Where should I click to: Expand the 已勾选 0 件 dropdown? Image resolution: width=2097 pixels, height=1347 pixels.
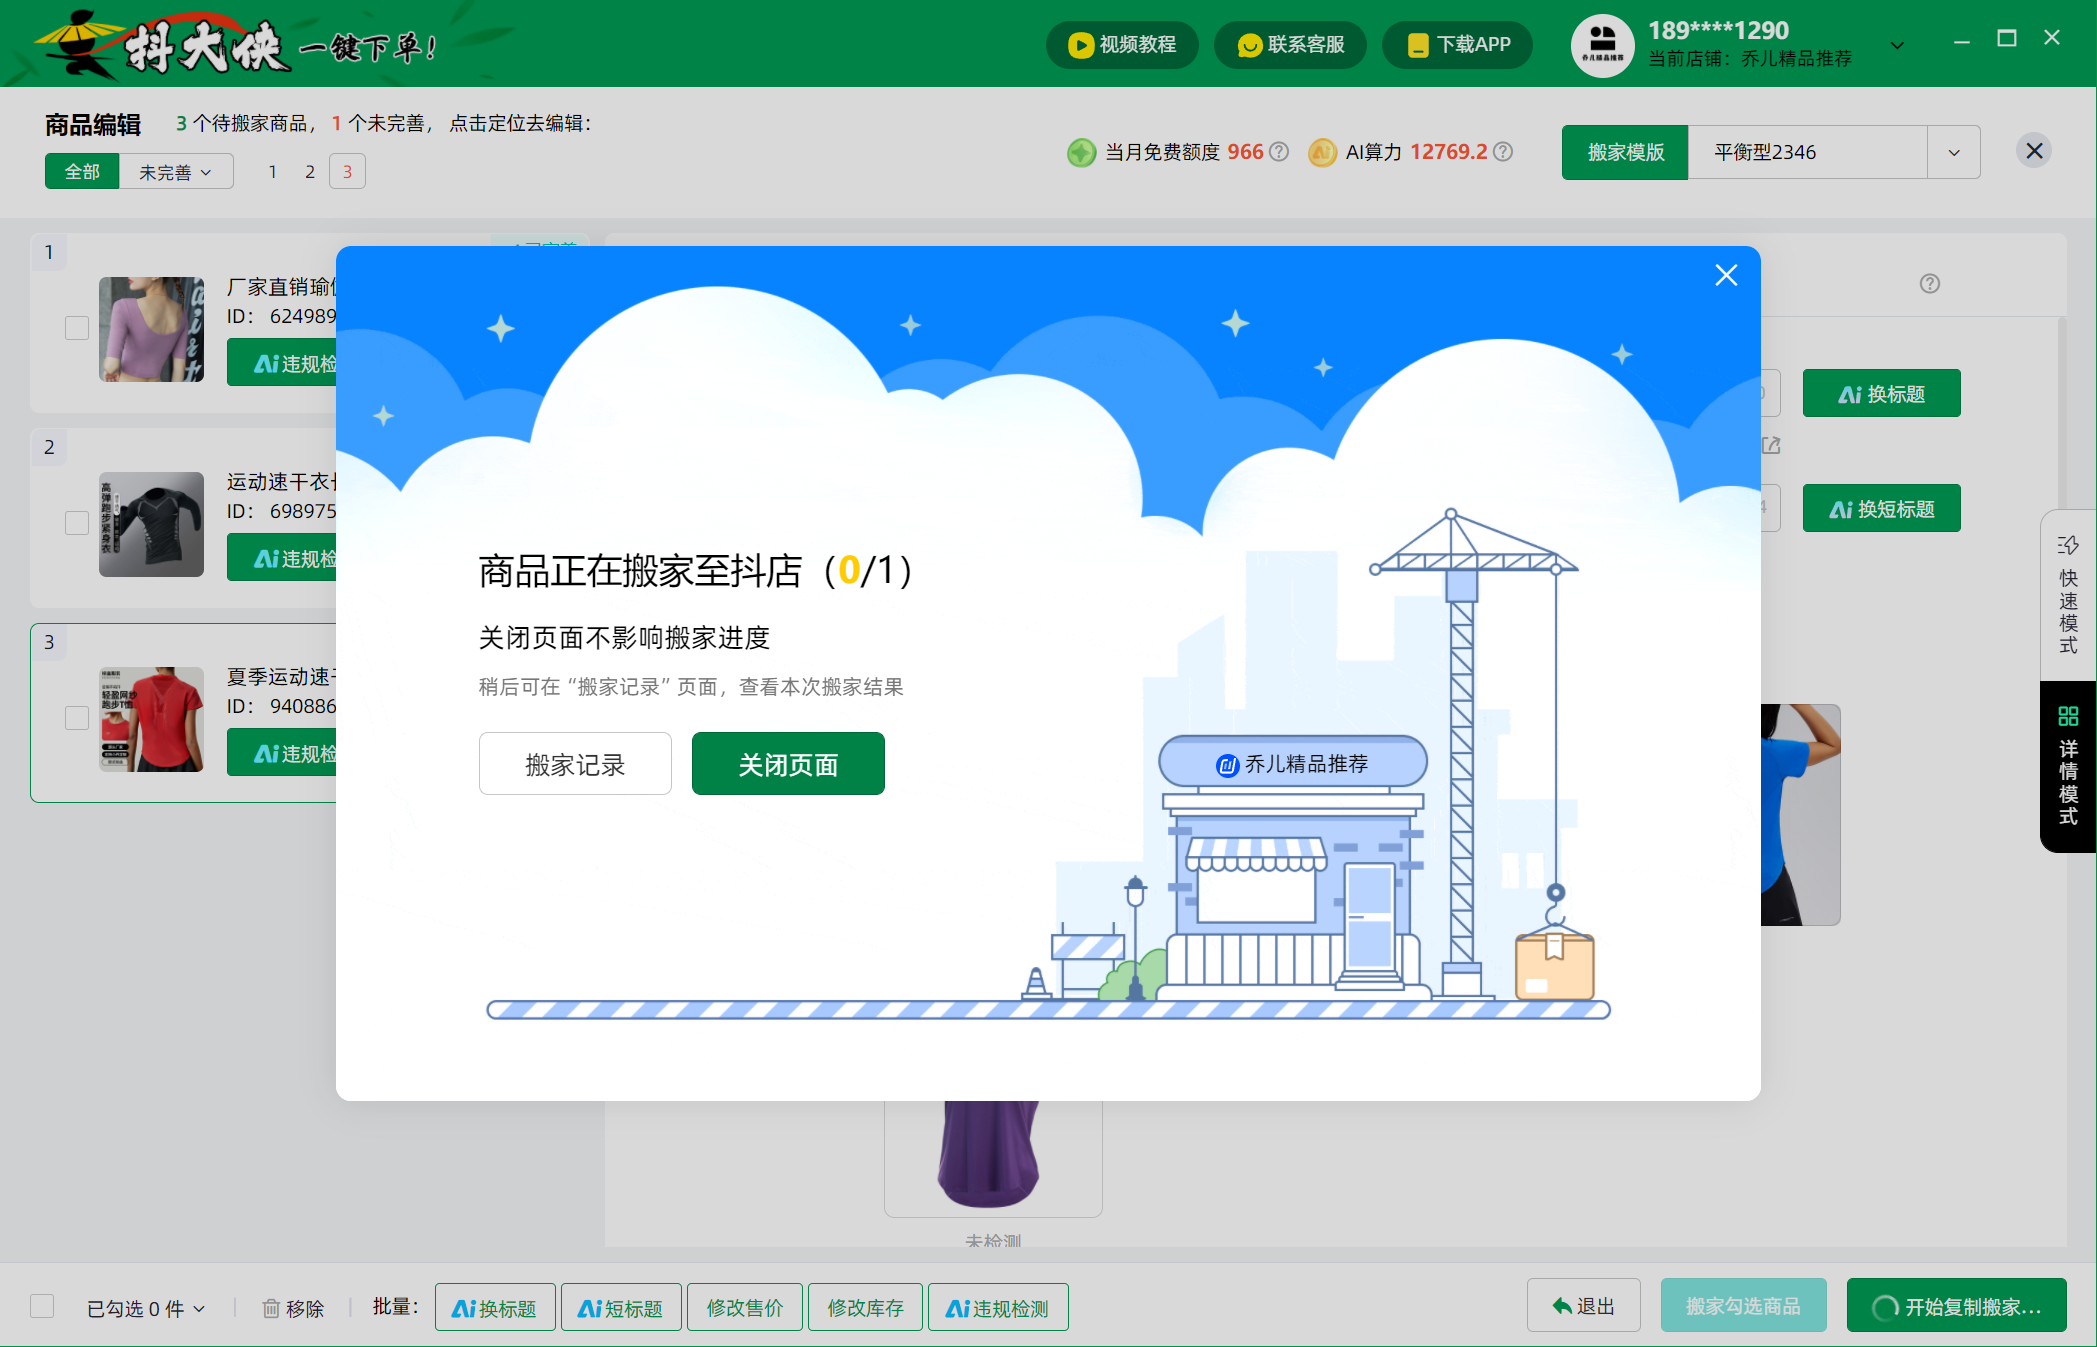coord(146,1308)
